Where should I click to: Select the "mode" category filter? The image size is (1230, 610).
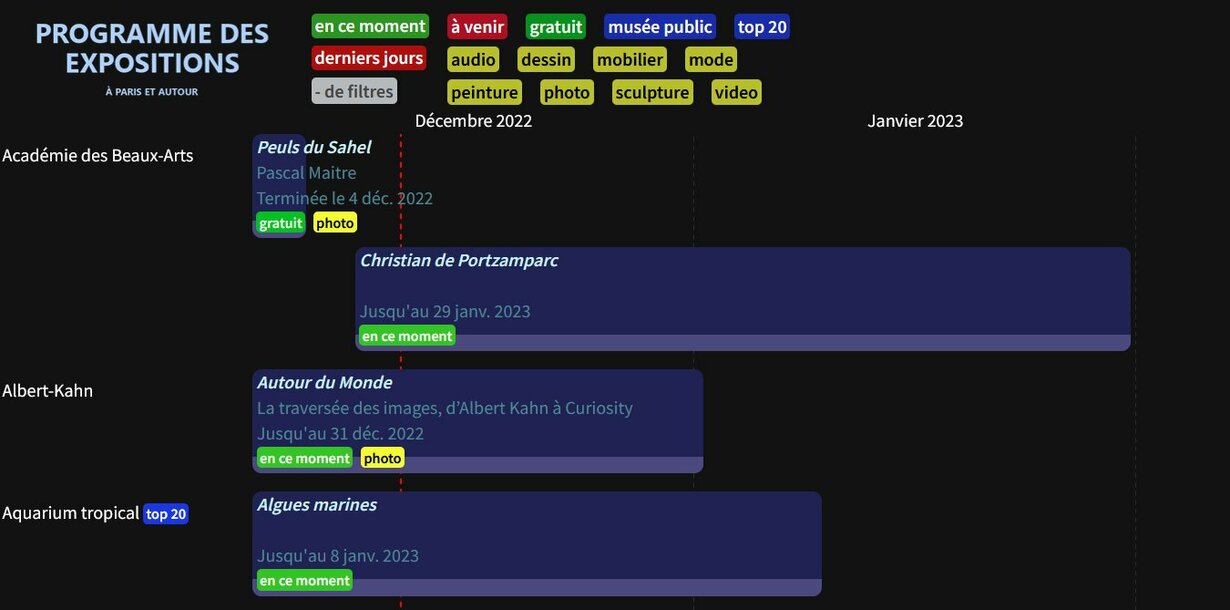711,60
